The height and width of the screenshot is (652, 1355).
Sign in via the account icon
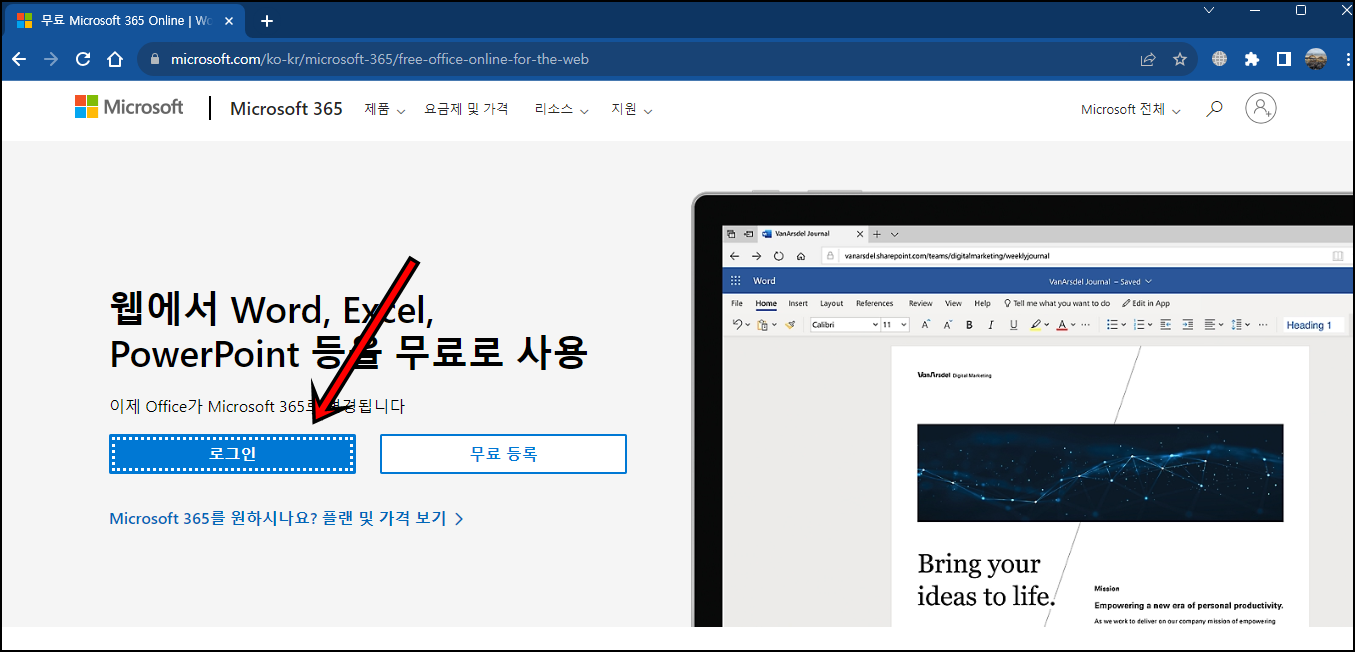(1261, 108)
